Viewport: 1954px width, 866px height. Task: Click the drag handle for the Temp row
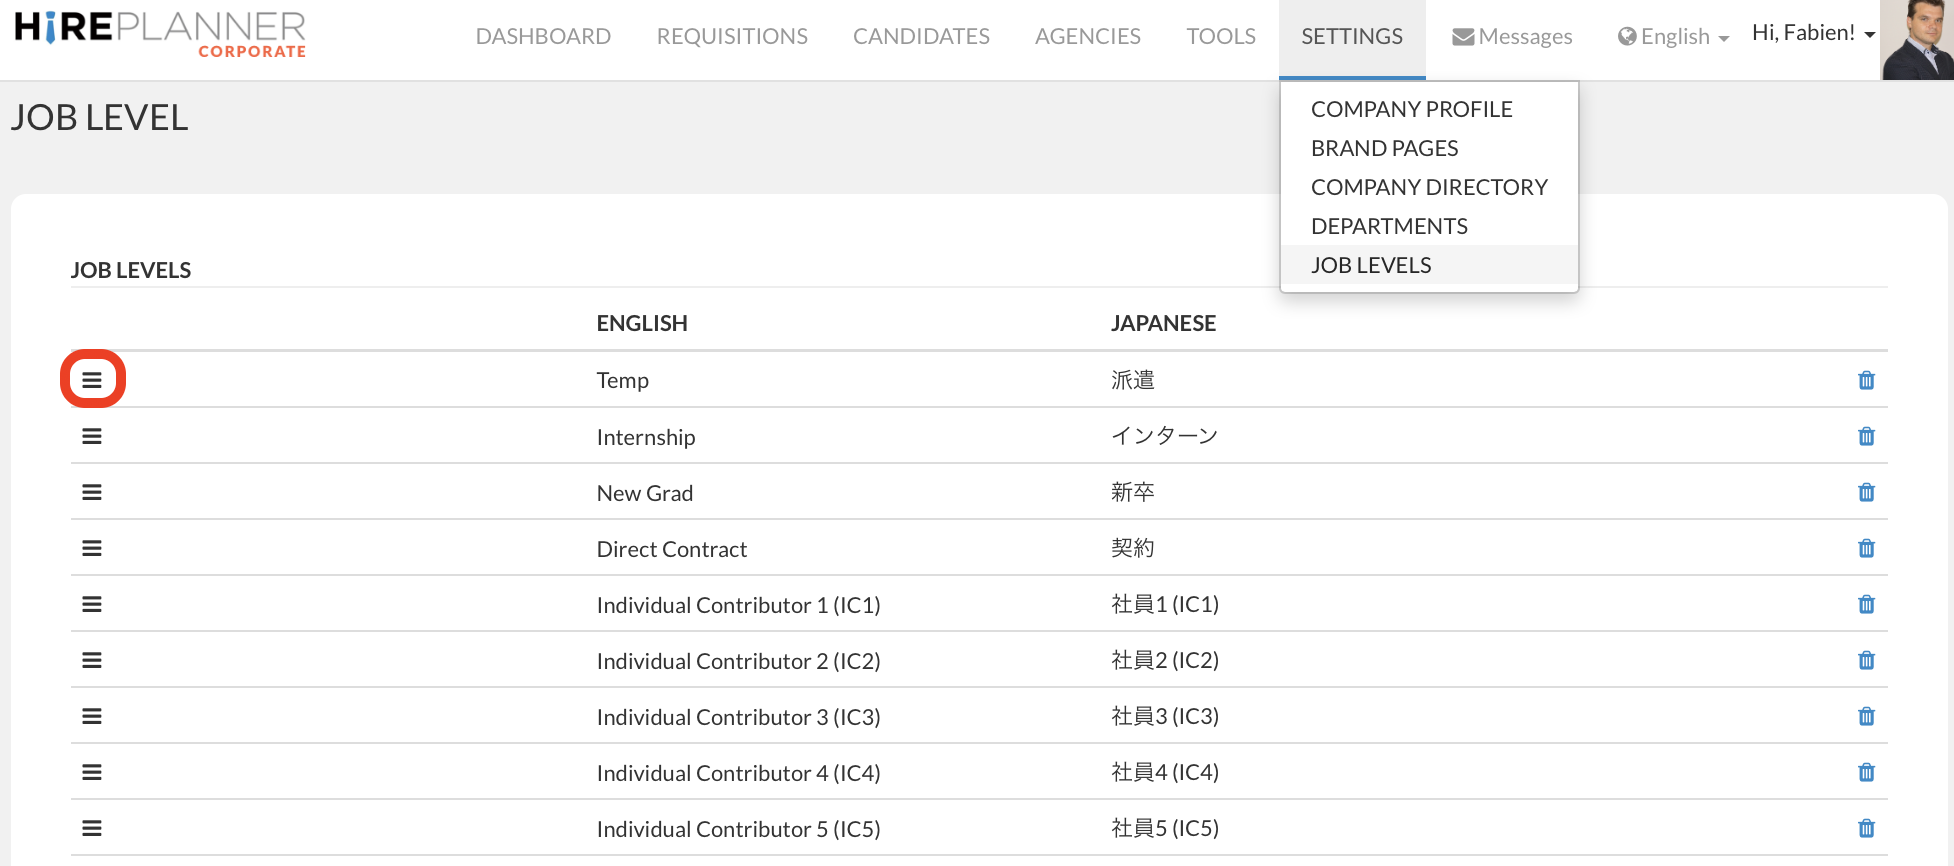point(92,380)
